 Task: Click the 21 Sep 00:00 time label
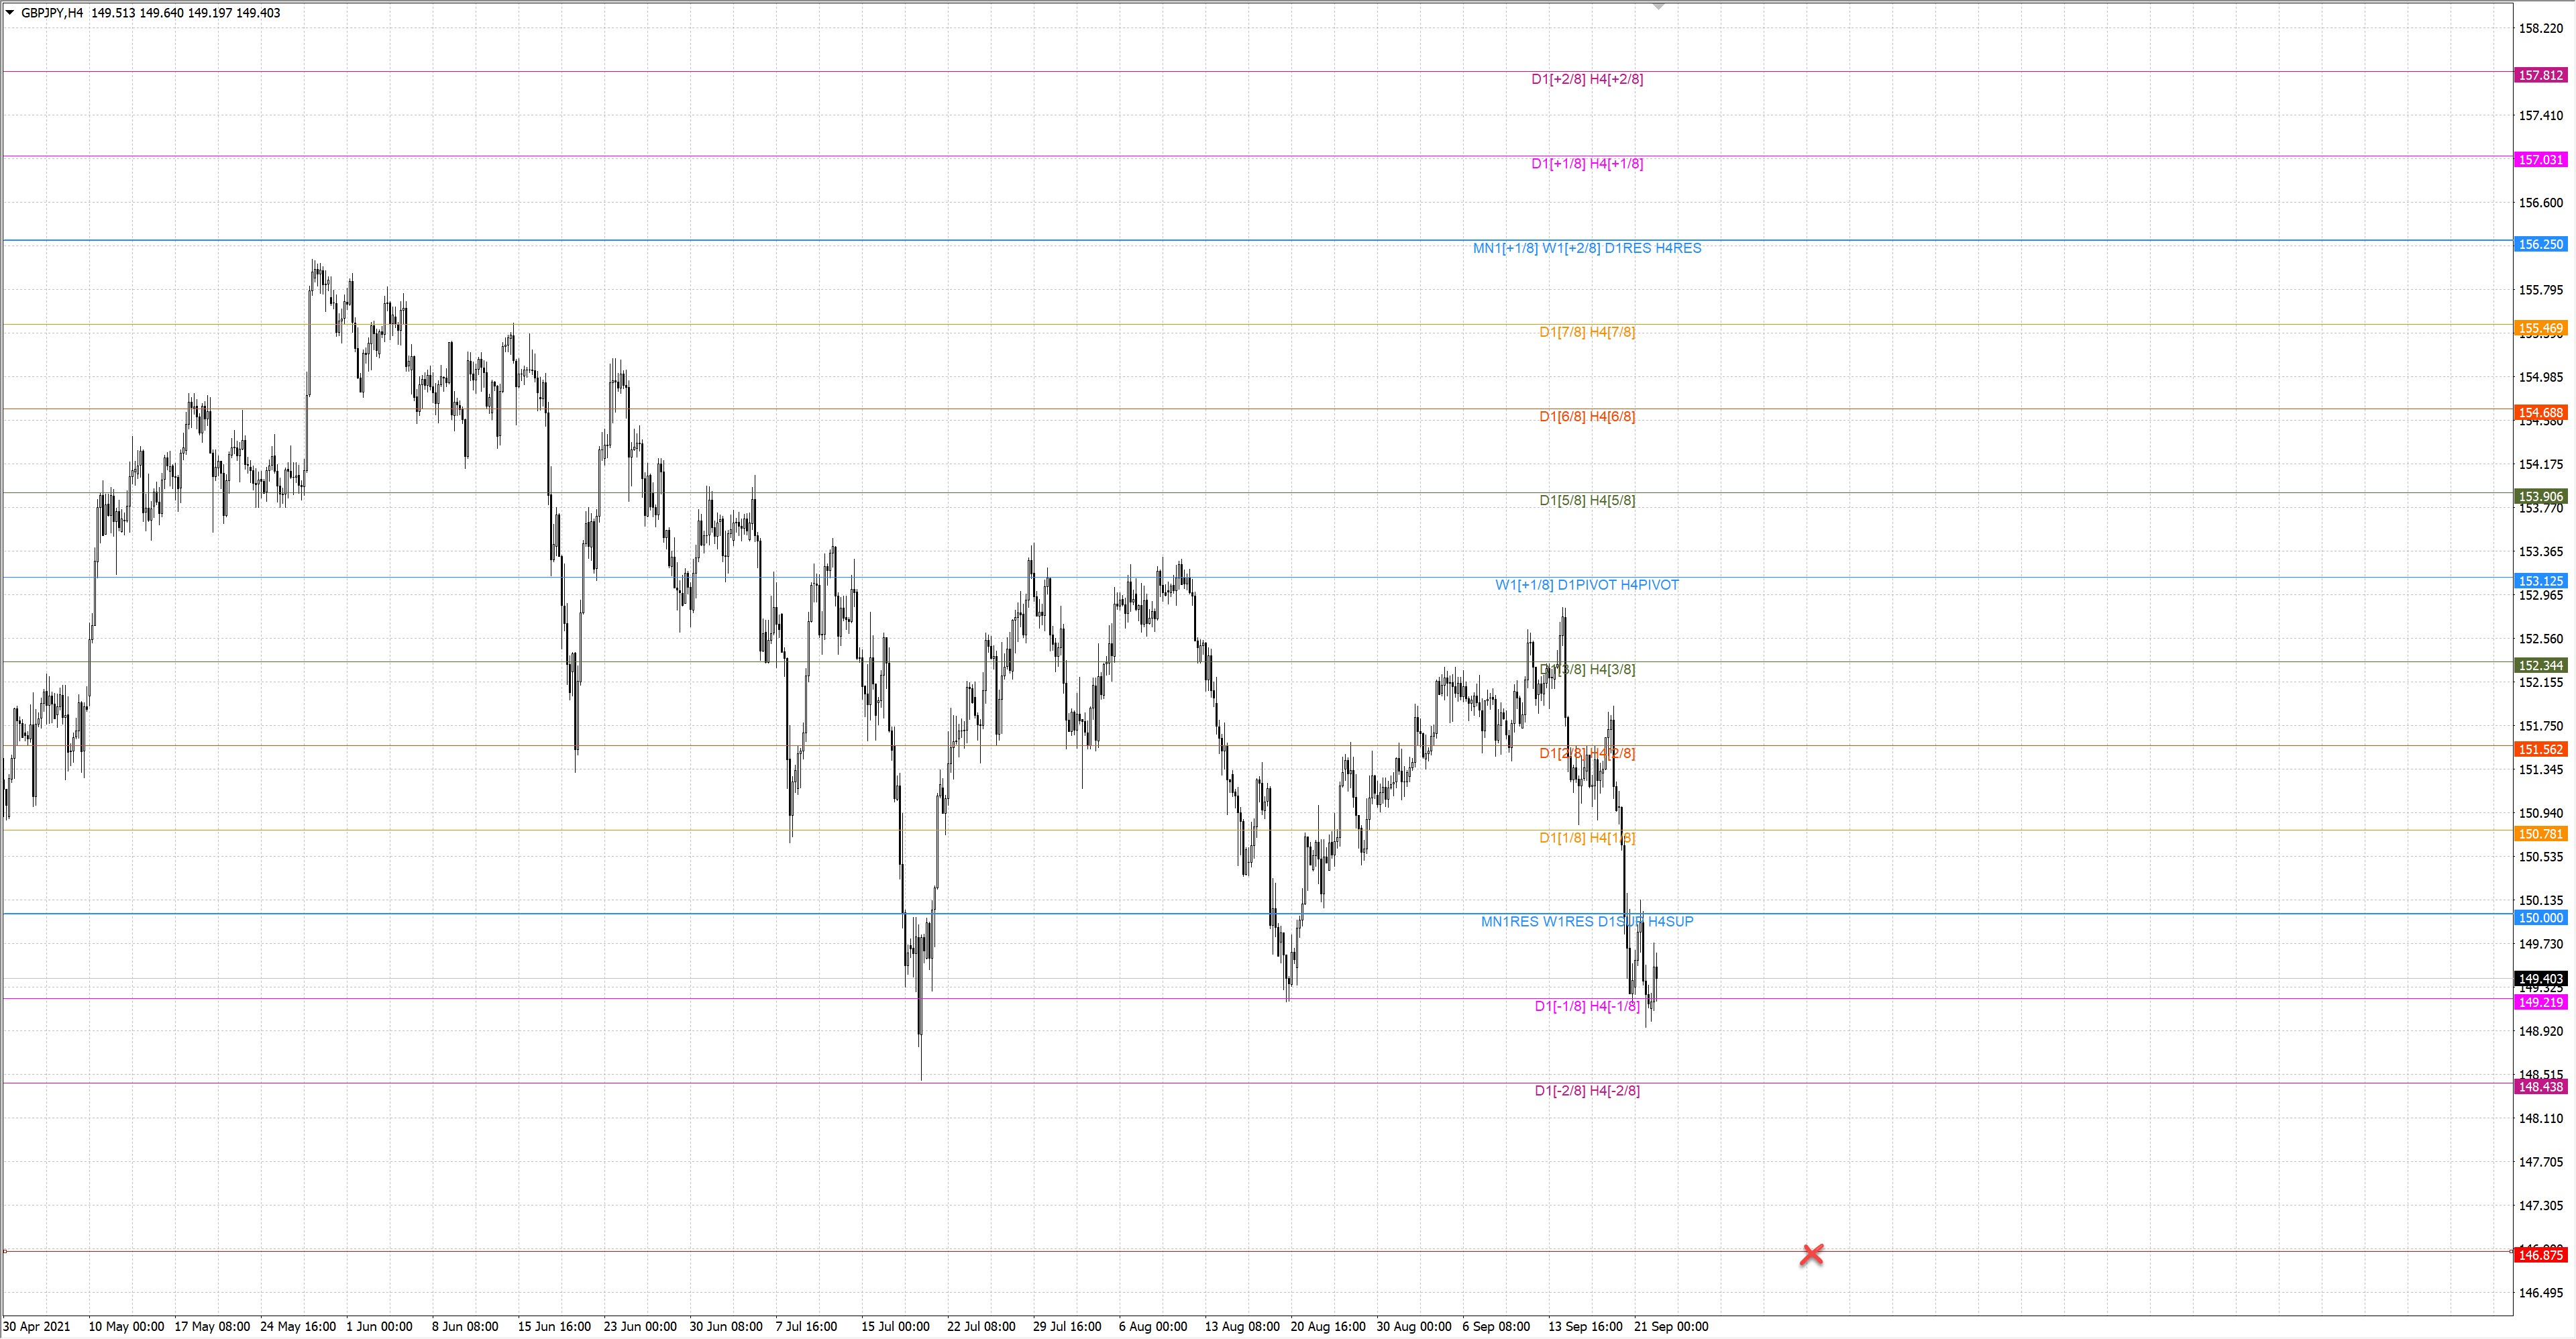[x=1671, y=1327]
